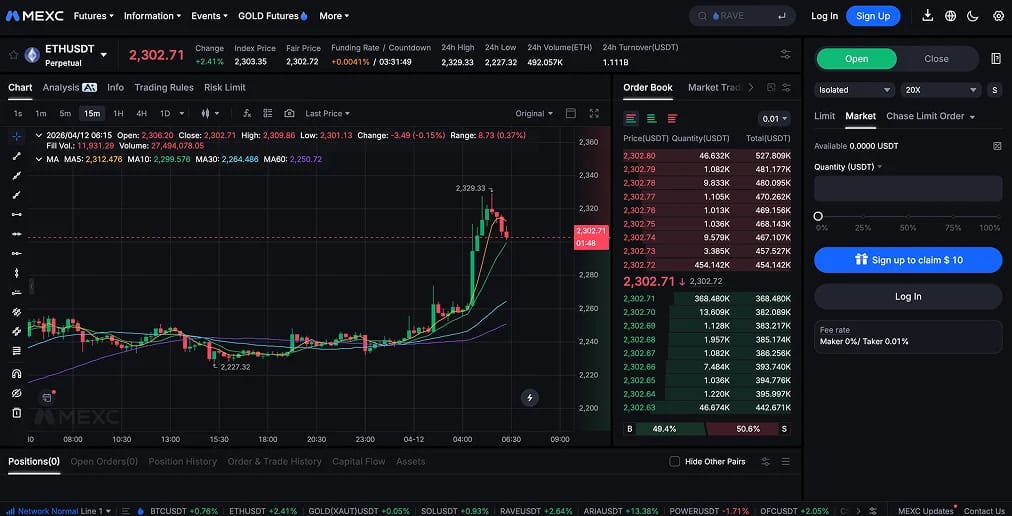Set quantity slider to the 50% mark
The width and height of the screenshot is (1012, 516).
point(908,217)
